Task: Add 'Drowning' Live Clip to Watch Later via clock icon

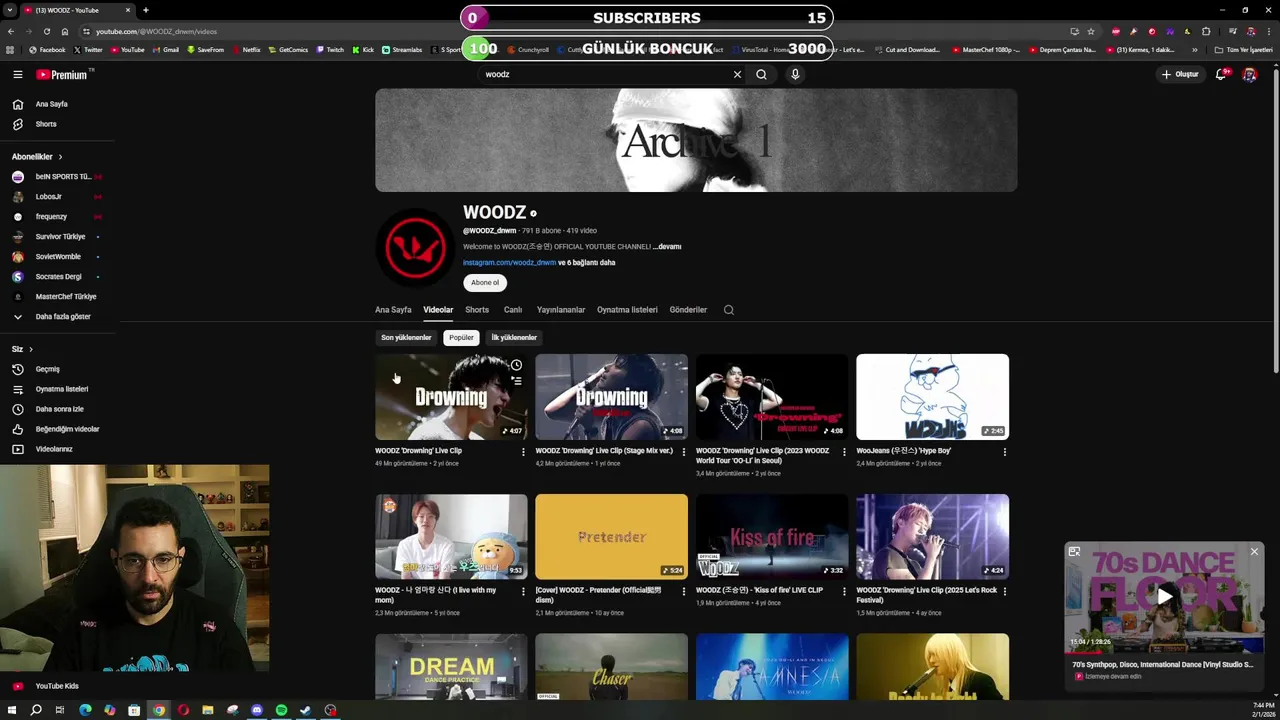Action: (x=516, y=365)
